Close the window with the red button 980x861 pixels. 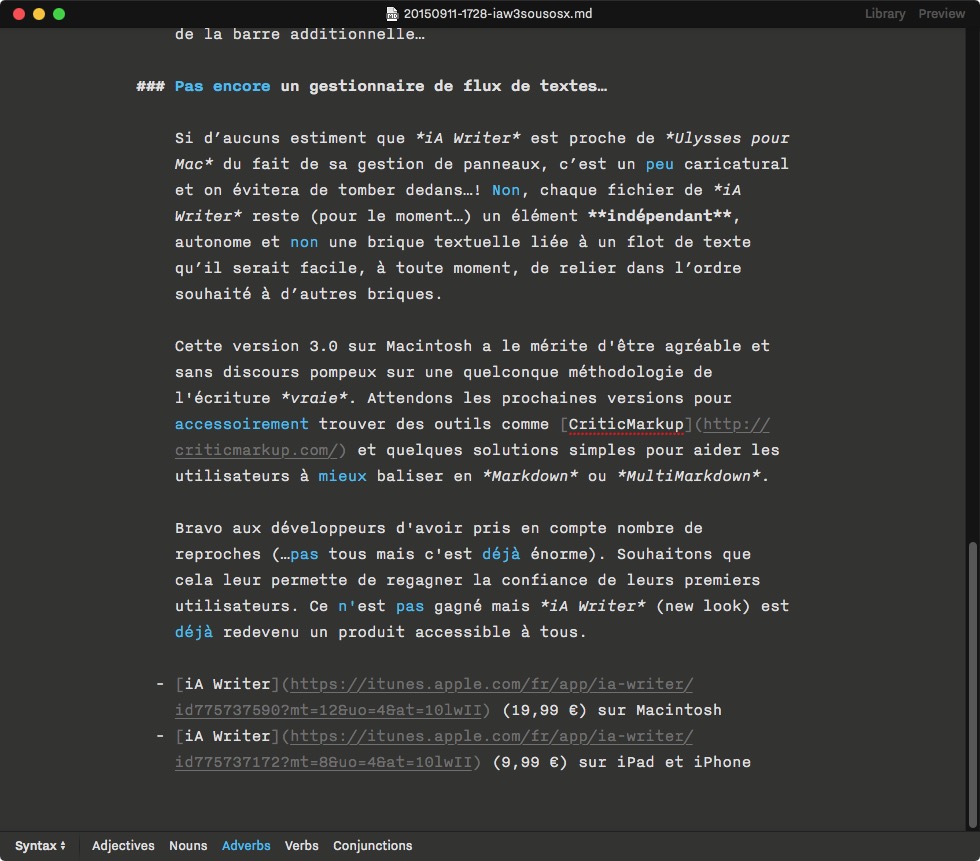pos(19,14)
